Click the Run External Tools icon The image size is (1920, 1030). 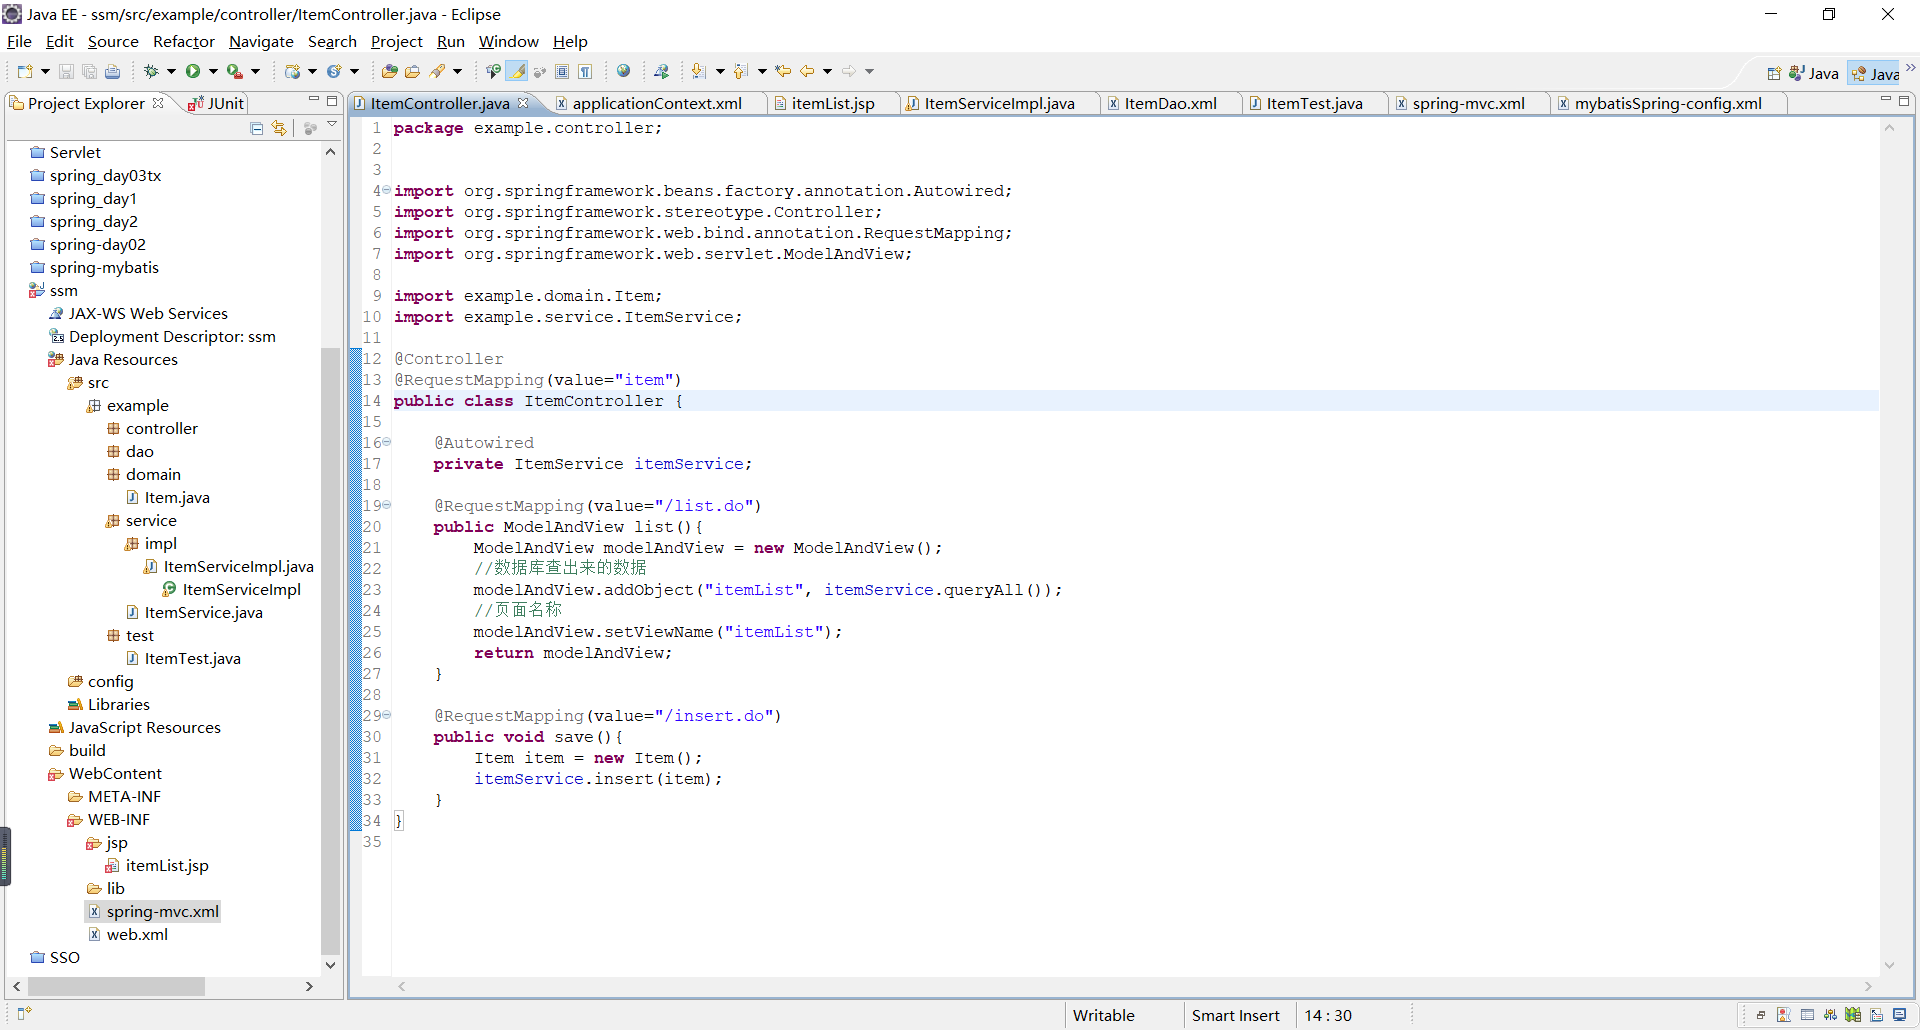click(235, 71)
